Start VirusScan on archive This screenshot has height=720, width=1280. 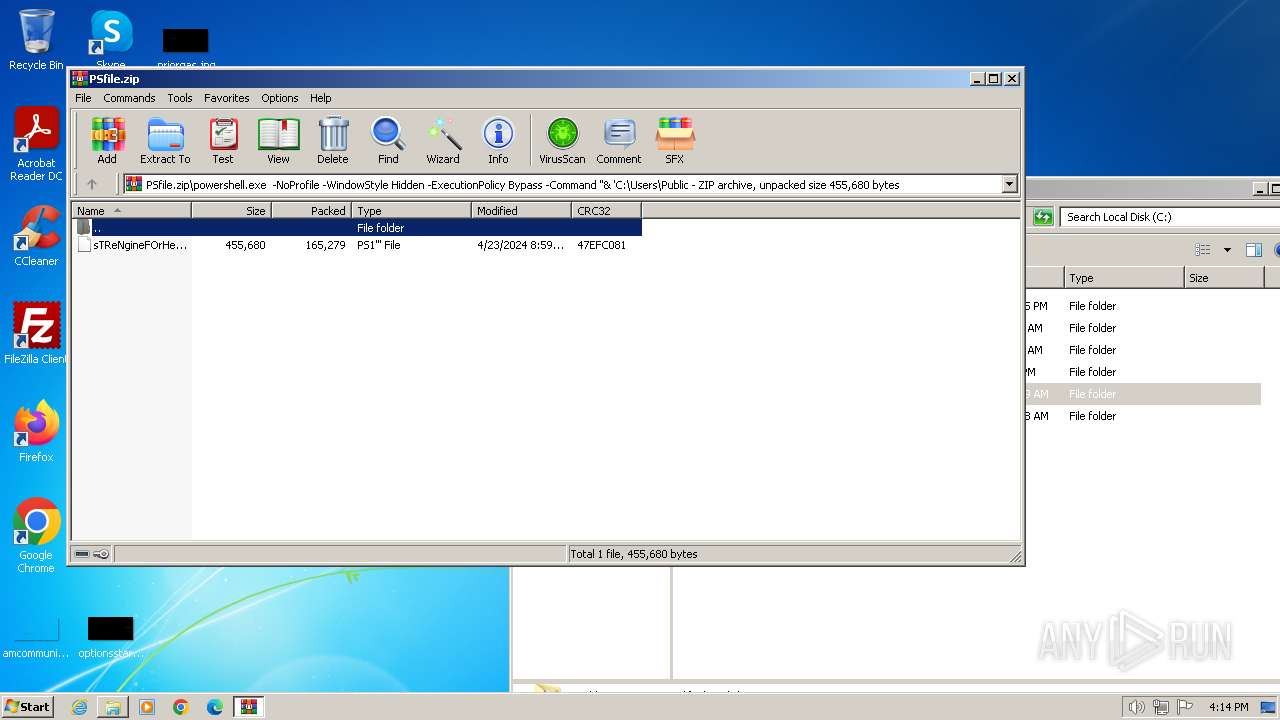[x=562, y=140]
